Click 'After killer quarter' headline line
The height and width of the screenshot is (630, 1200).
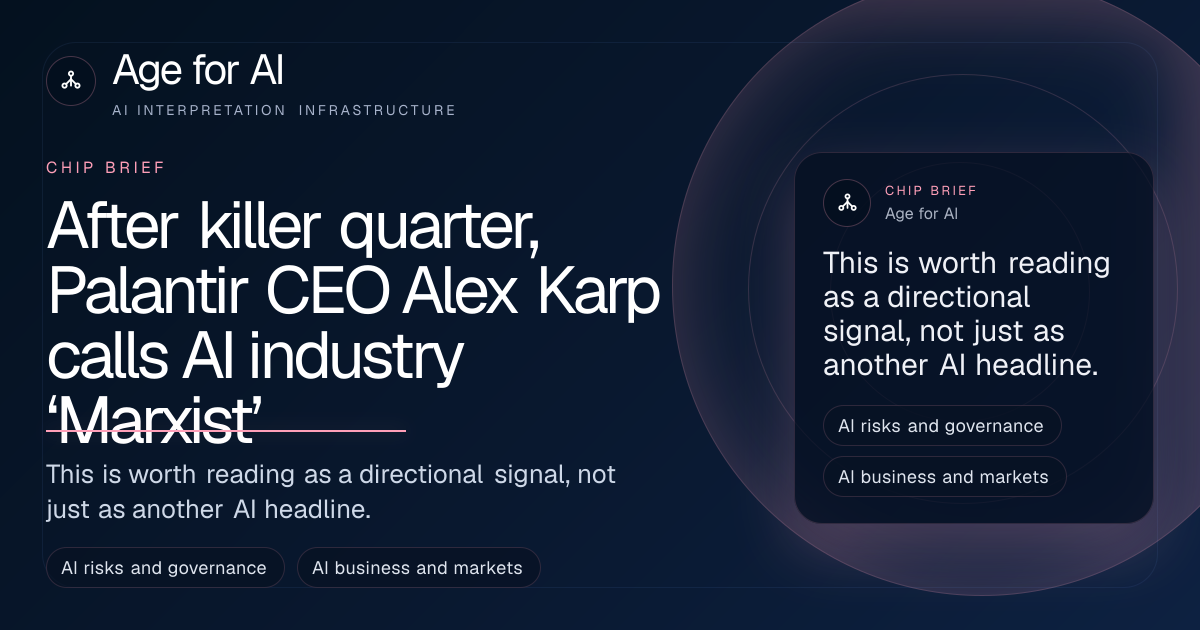click(294, 227)
